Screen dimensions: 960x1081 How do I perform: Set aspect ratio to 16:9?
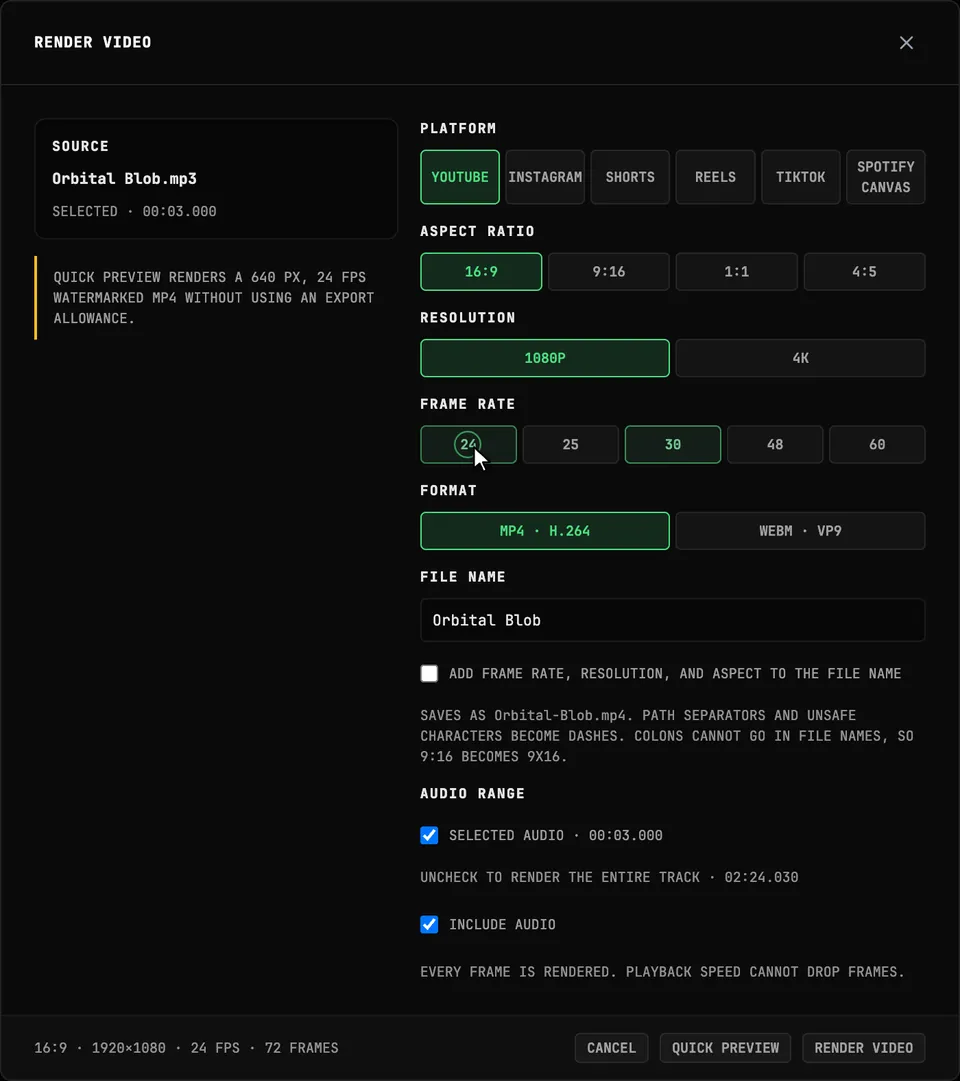click(x=481, y=272)
